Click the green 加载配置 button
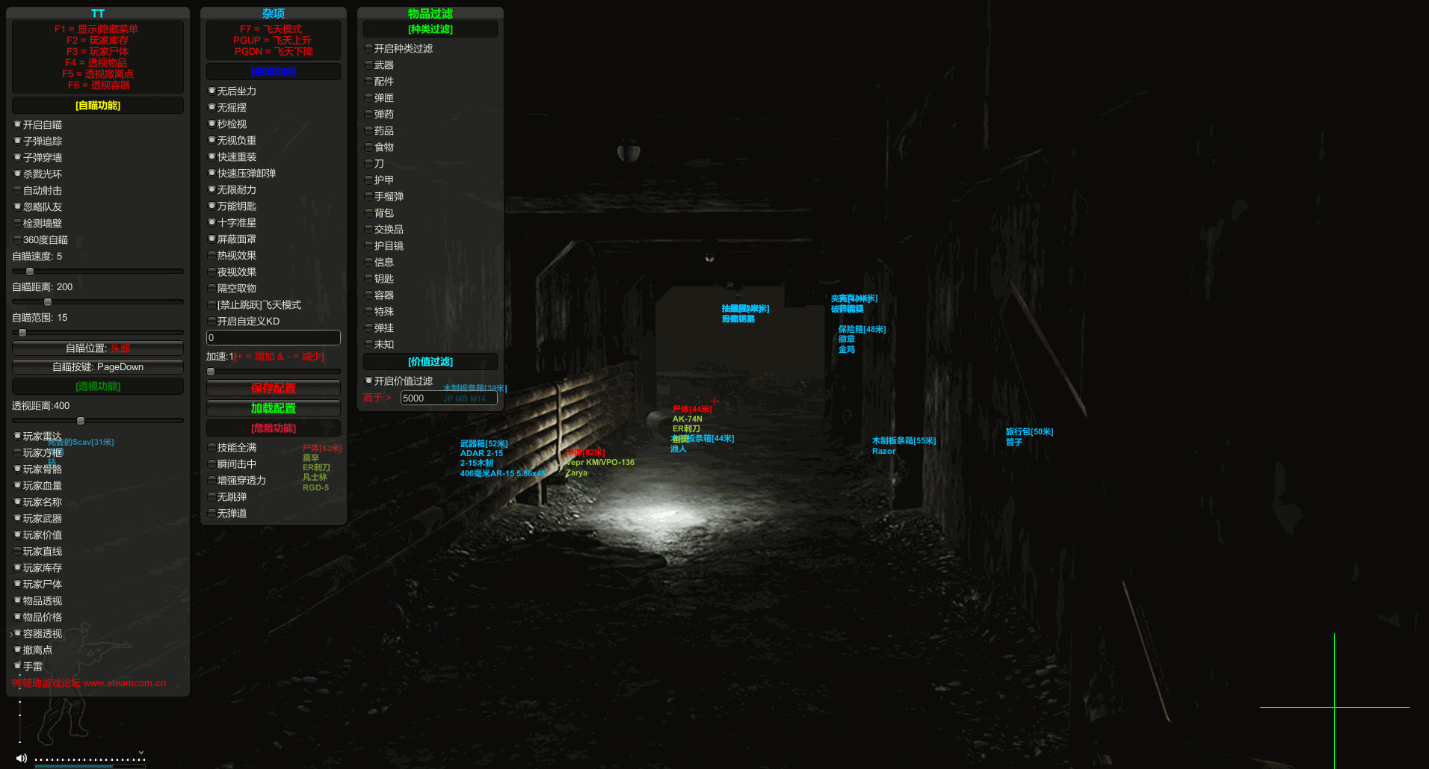 (273, 408)
